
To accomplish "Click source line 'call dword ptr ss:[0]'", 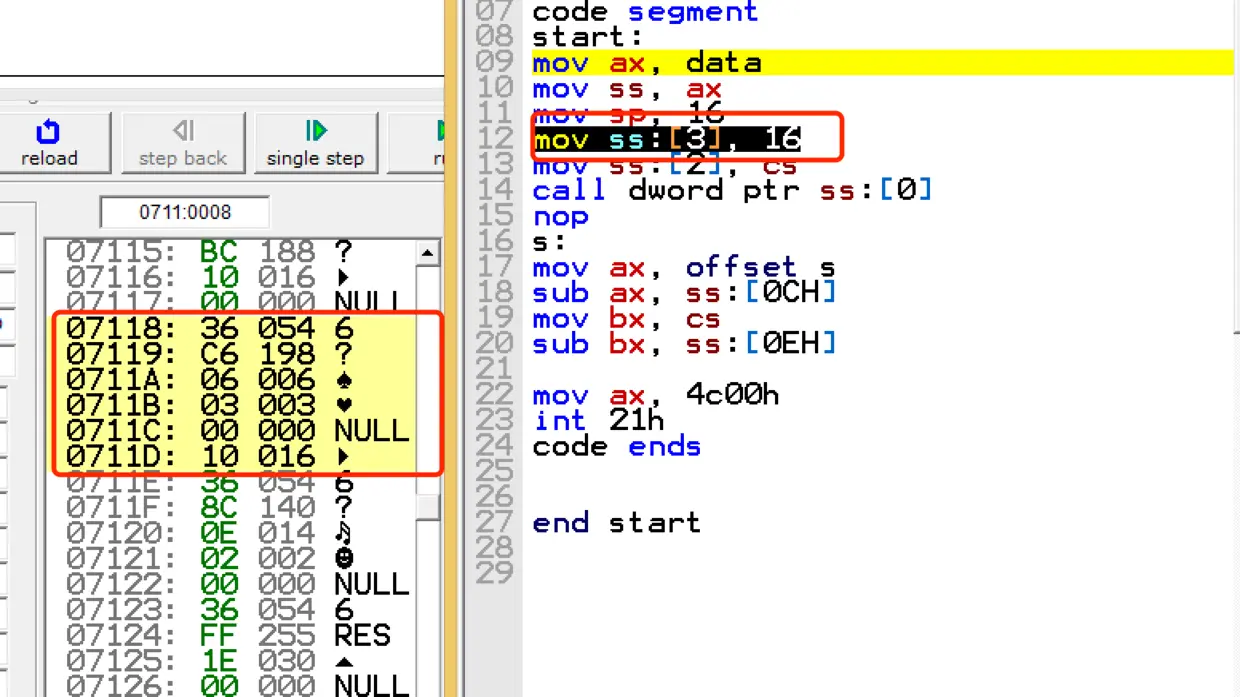I will click(x=732, y=190).
